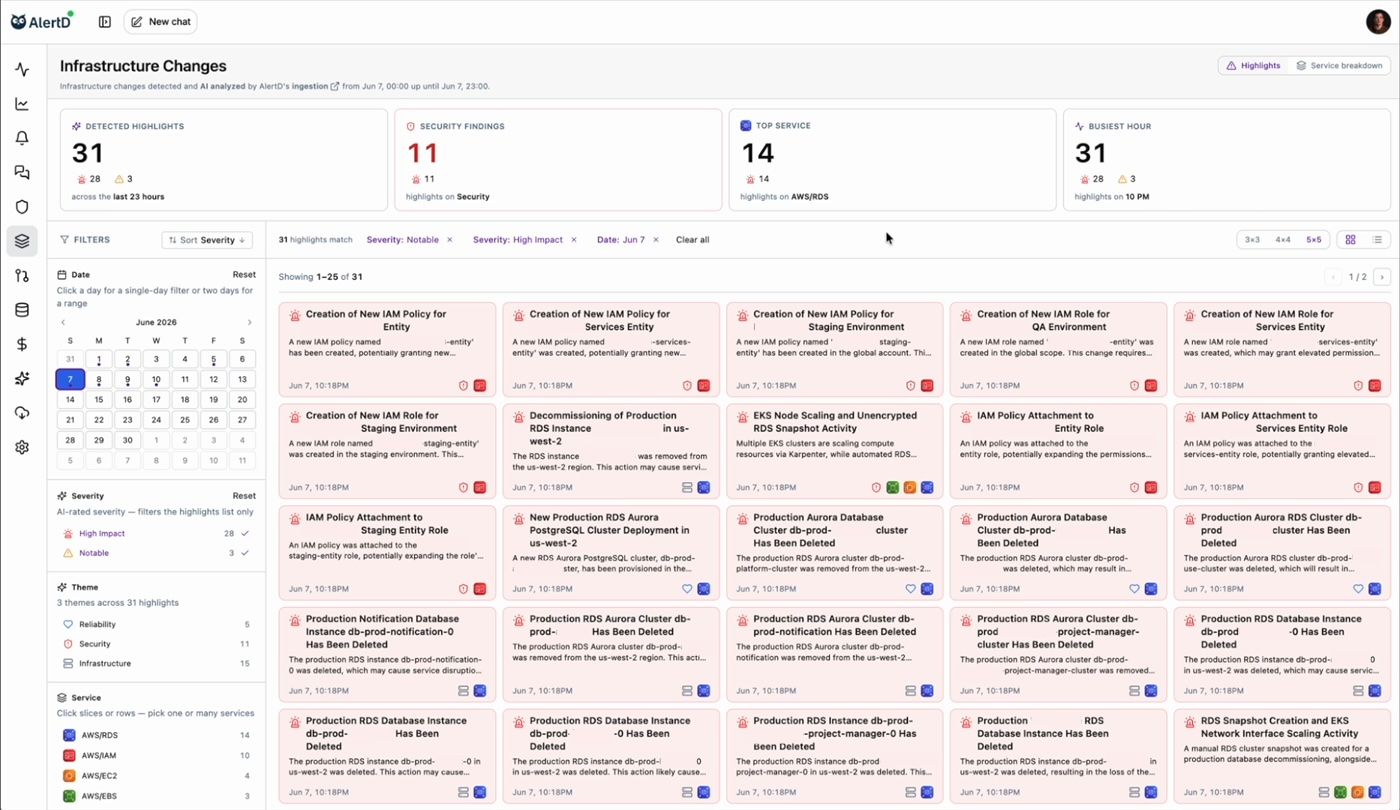Open the Sort Severity dropdown
This screenshot has width=1400, height=810.
[207, 240]
